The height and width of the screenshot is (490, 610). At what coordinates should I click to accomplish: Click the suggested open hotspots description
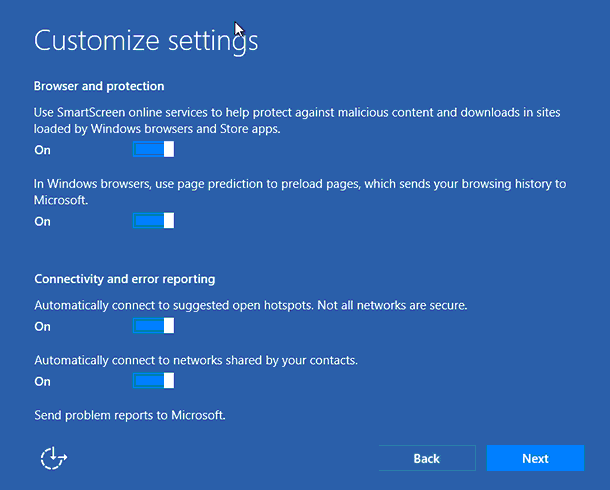tap(251, 305)
